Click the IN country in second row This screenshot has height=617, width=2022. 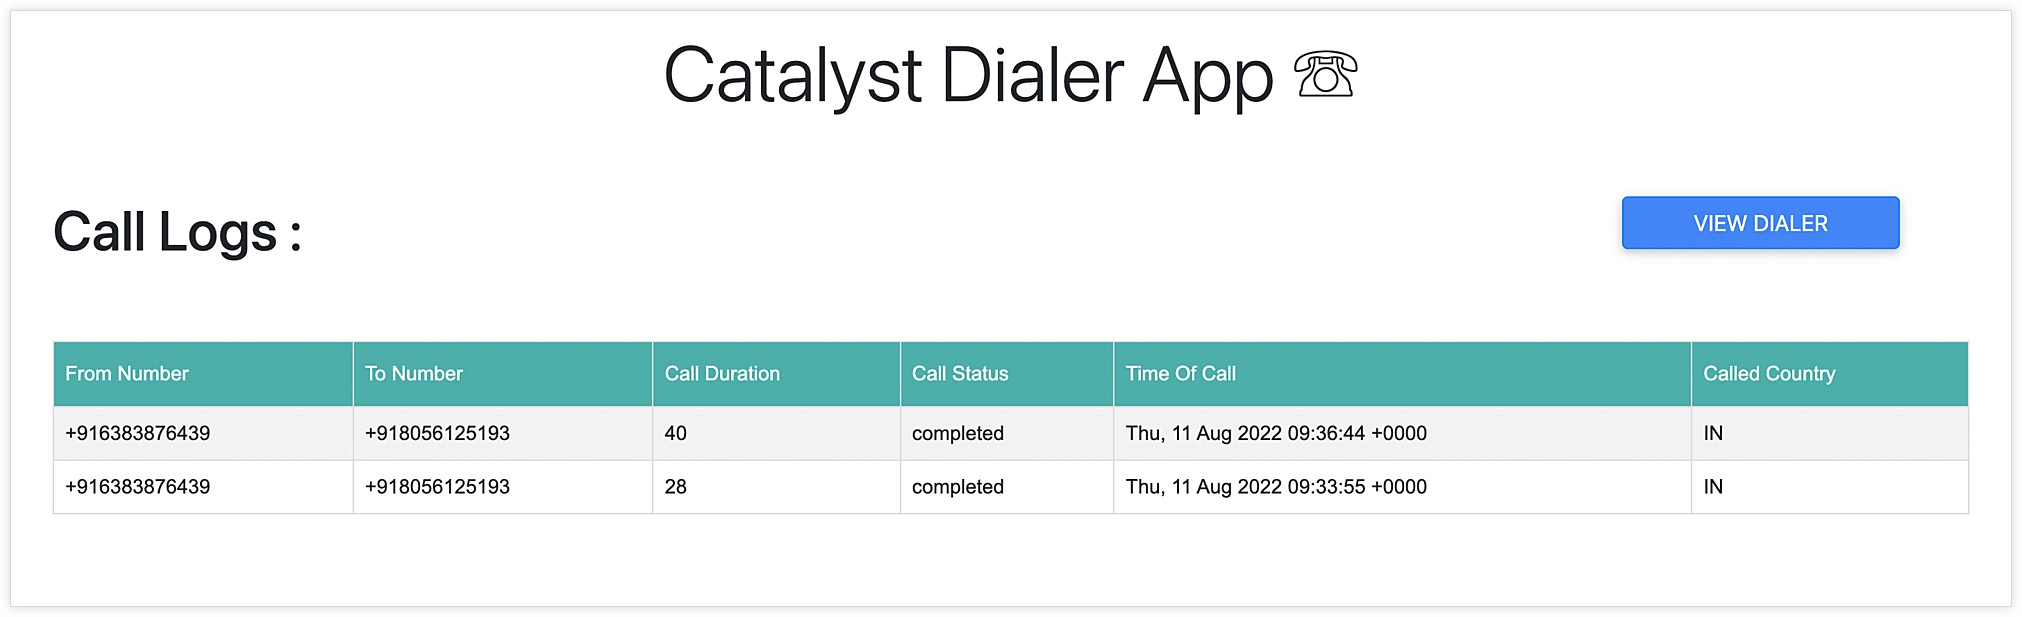coord(1713,487)
